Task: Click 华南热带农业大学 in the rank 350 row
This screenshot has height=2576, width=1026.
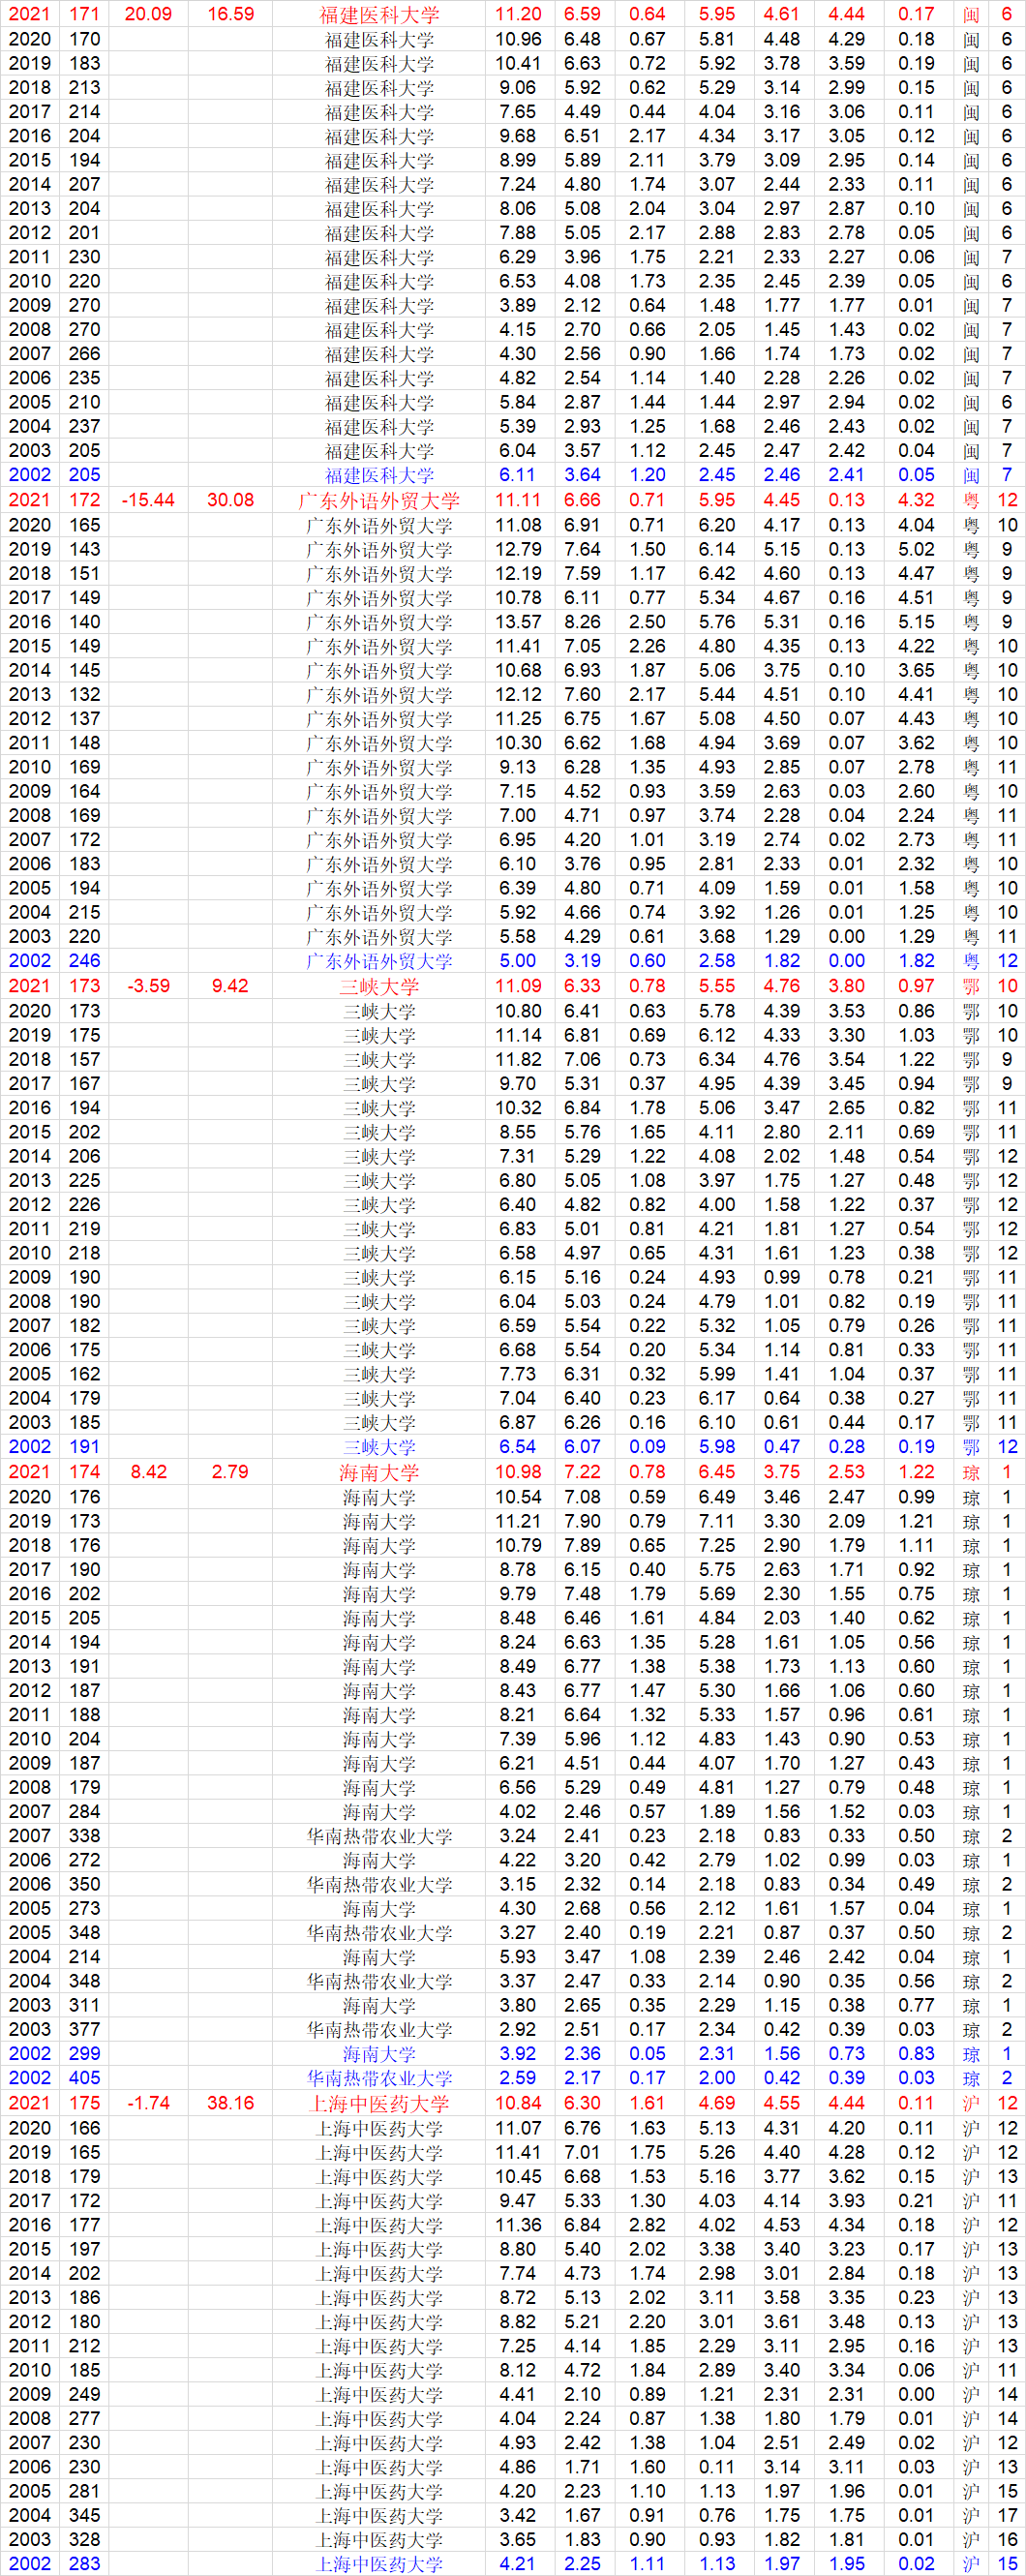Action: point(379,1884)
